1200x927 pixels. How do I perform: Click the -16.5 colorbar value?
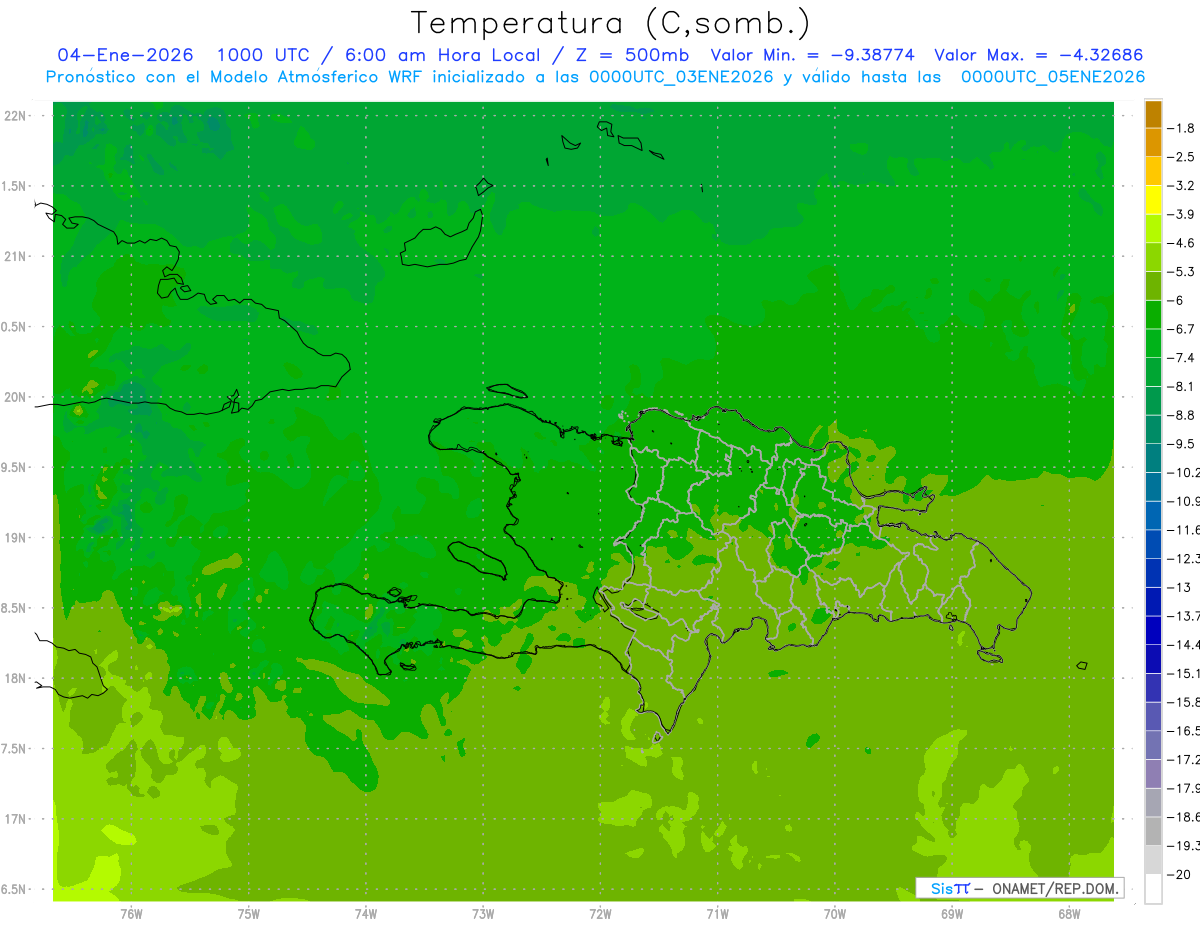point(1185,731)
